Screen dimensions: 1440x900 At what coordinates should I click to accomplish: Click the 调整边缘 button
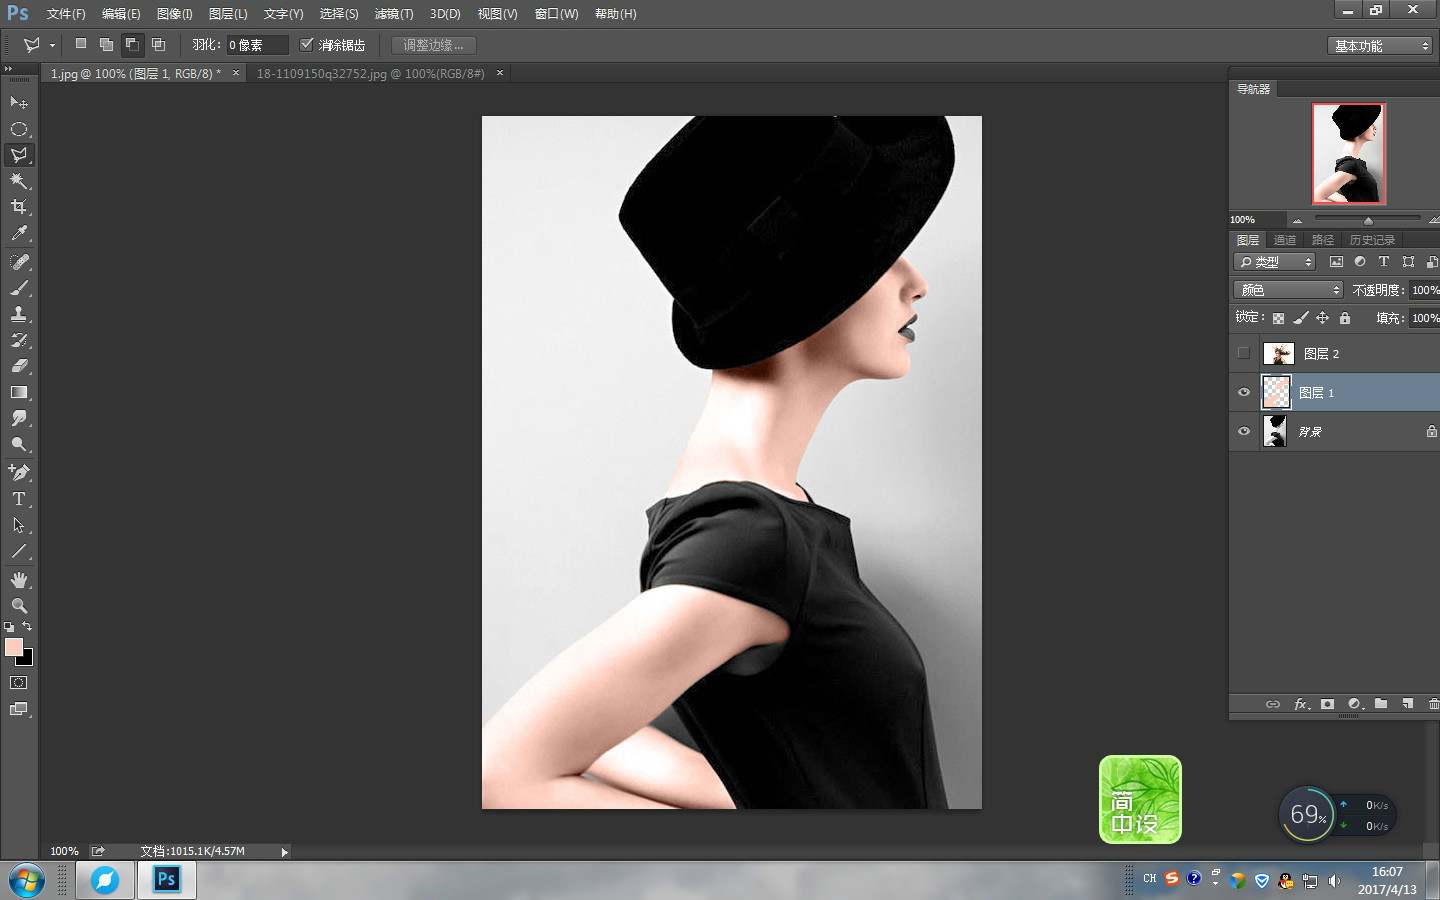433,46
